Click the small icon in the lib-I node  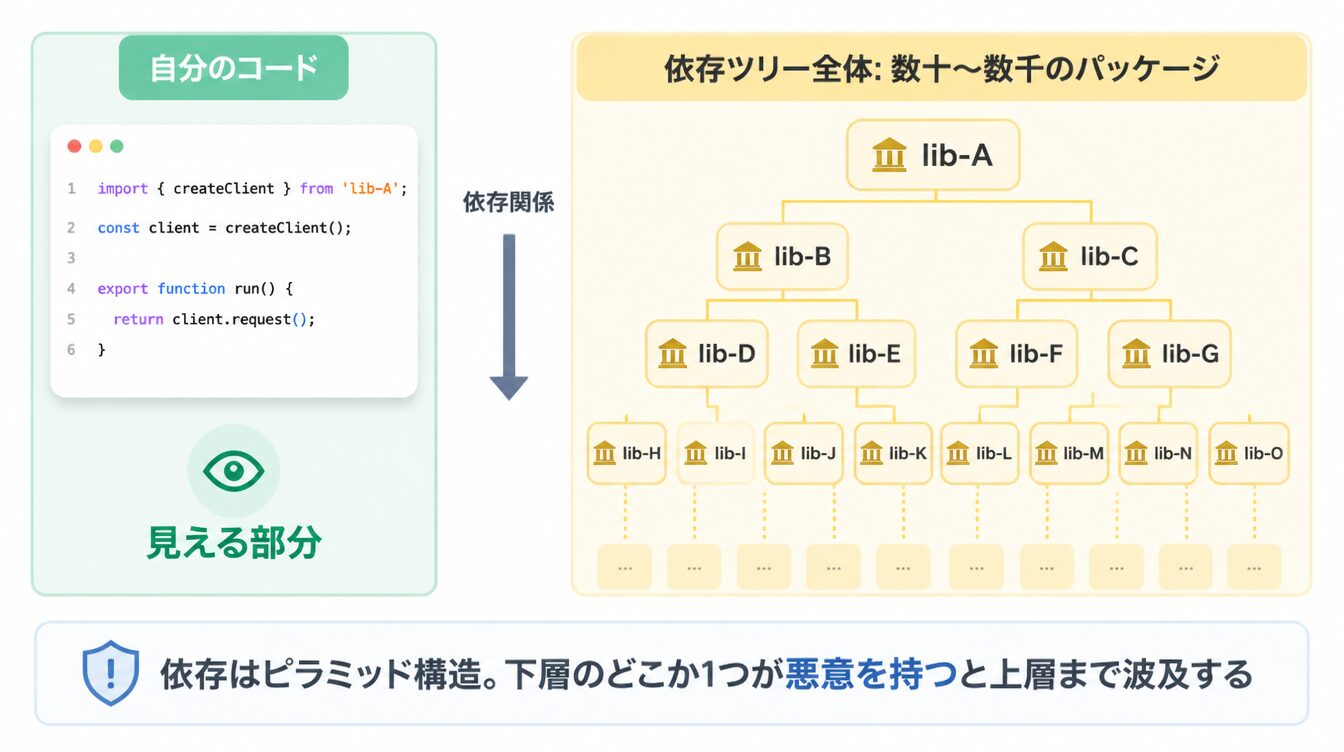coord(696,453)
